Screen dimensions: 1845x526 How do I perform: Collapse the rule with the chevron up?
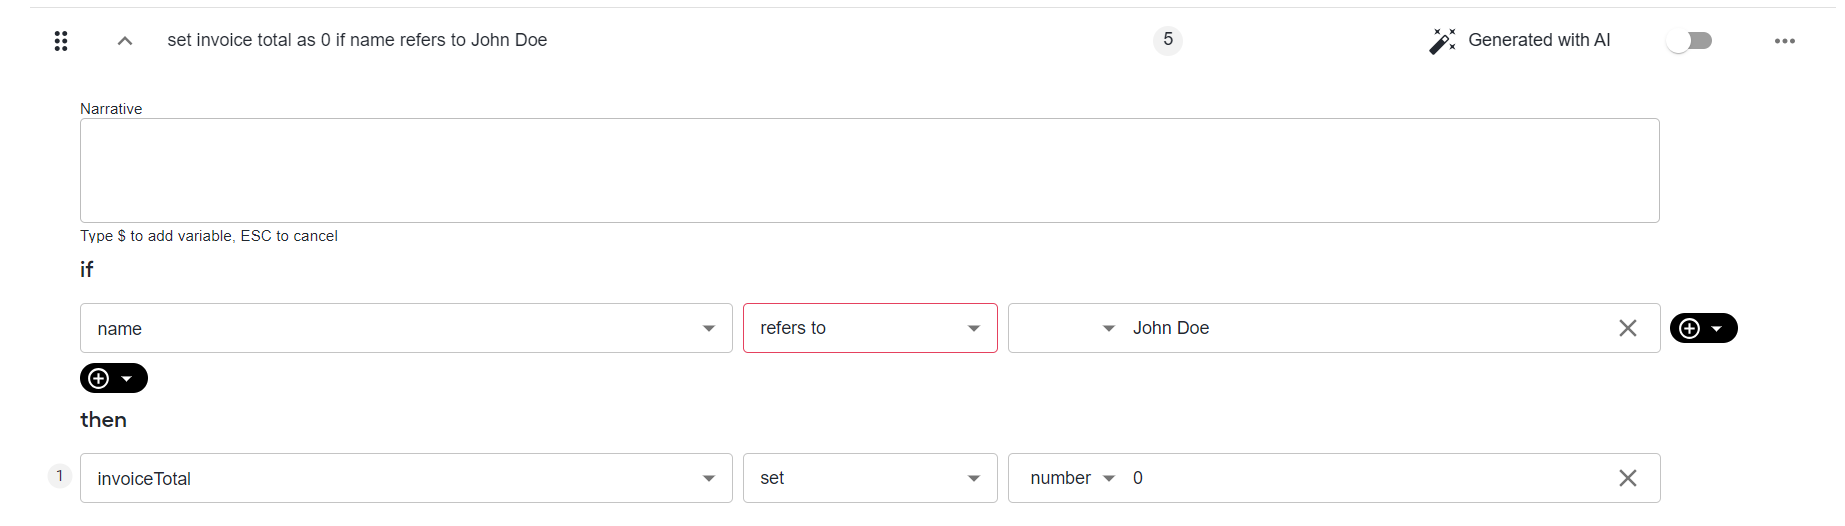point(125,41)
